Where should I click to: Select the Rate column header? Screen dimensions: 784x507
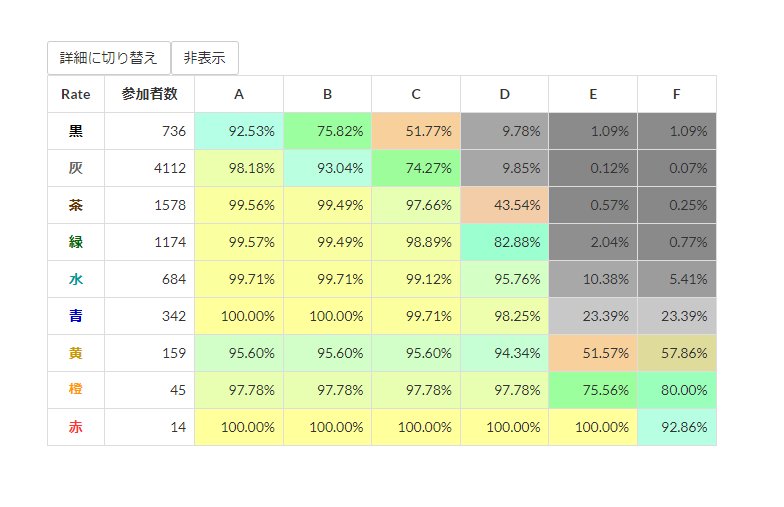[x=76, y=94]
